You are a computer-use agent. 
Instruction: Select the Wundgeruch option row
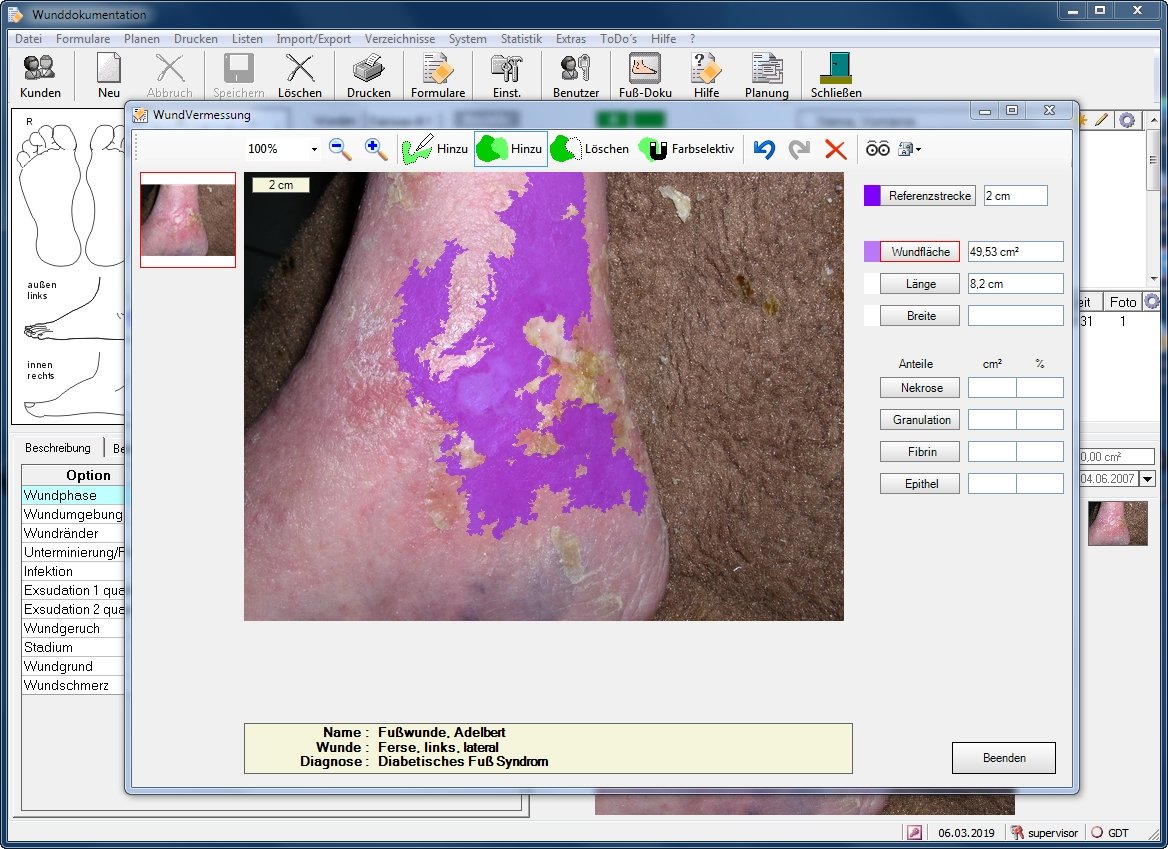tap(73, 629)
